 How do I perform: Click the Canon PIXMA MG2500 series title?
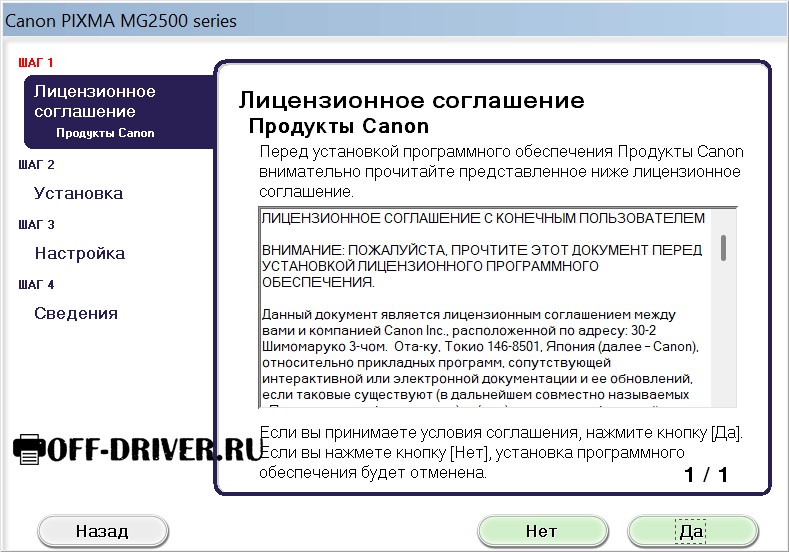pyautogui.click(x=121, y=21)
